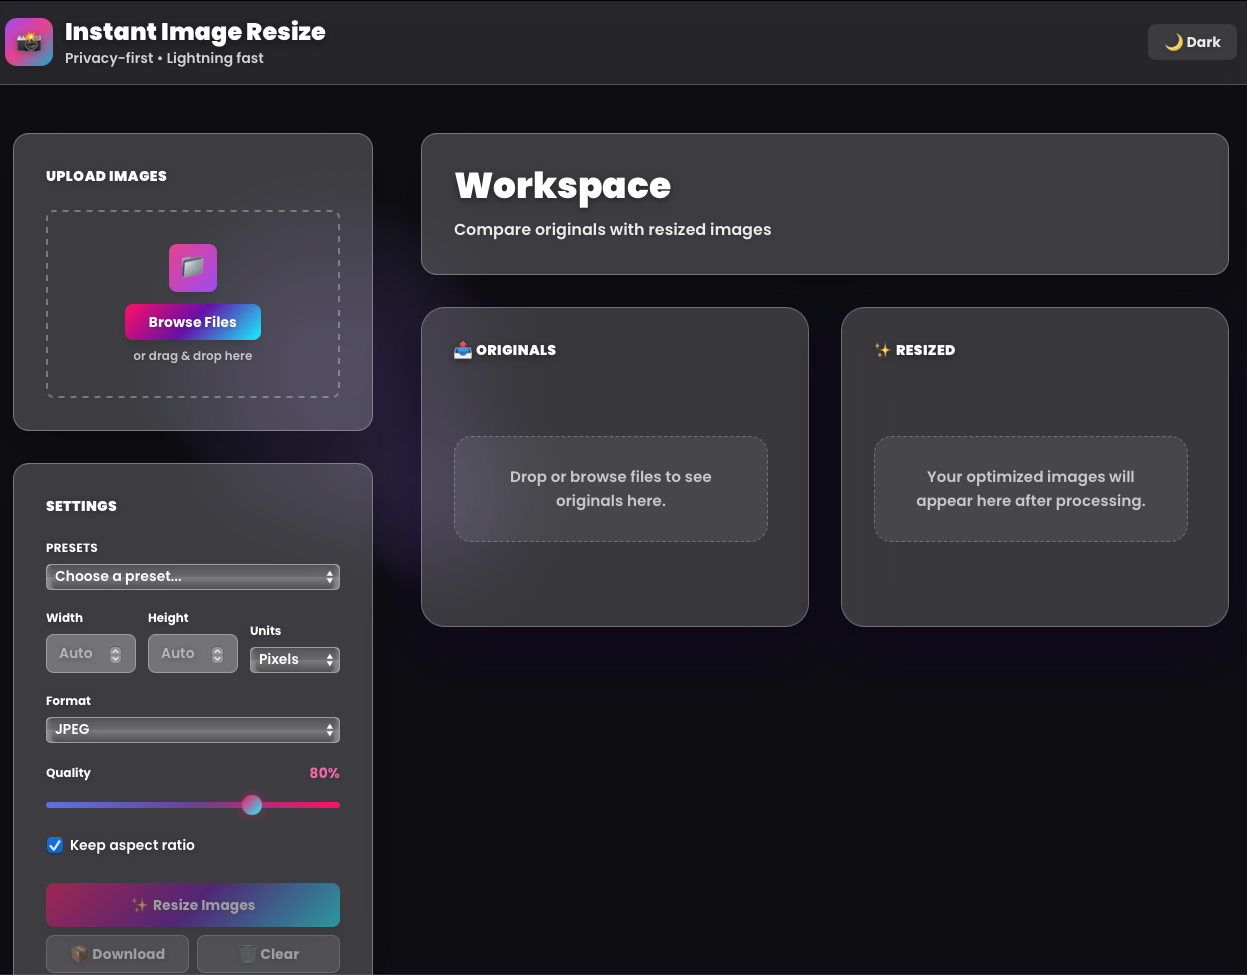Open the Units Pixels dropdown

pos(295,660)
